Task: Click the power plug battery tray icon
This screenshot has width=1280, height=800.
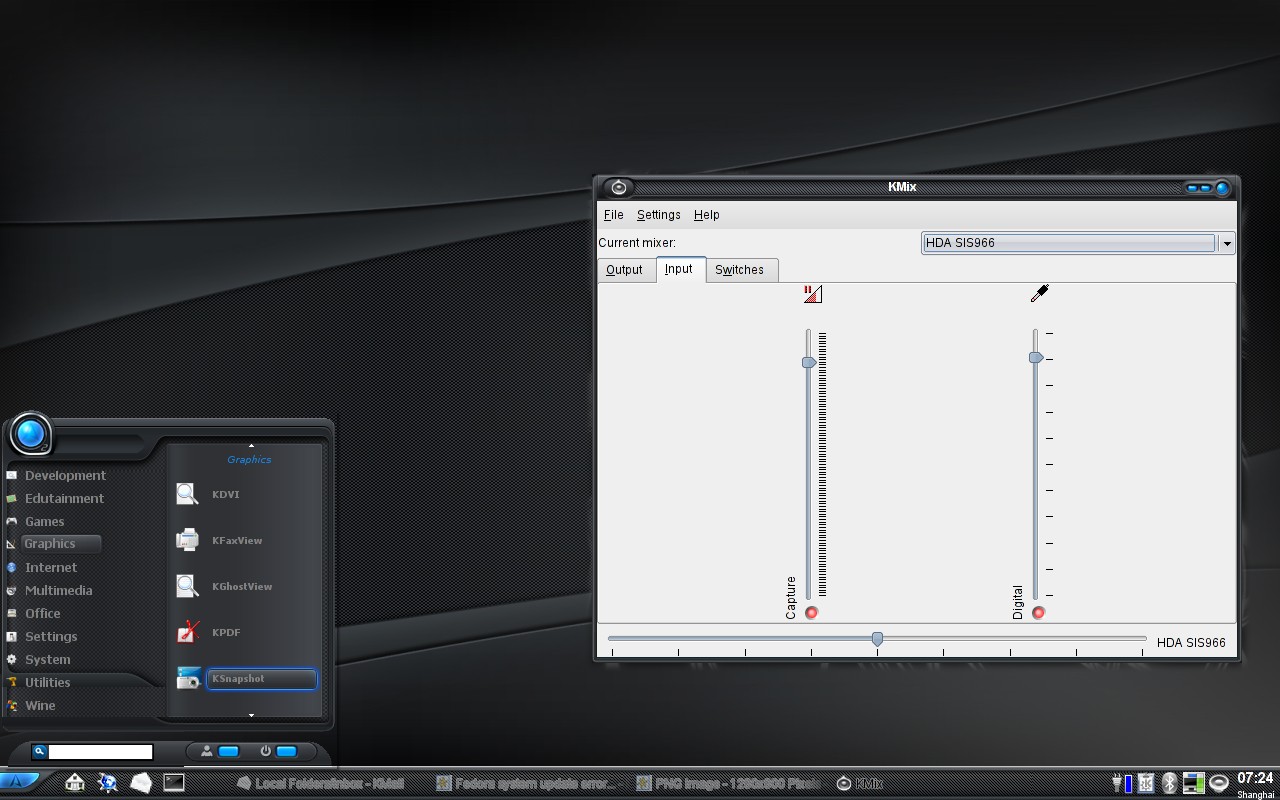Action: [x=1122, y=782]
